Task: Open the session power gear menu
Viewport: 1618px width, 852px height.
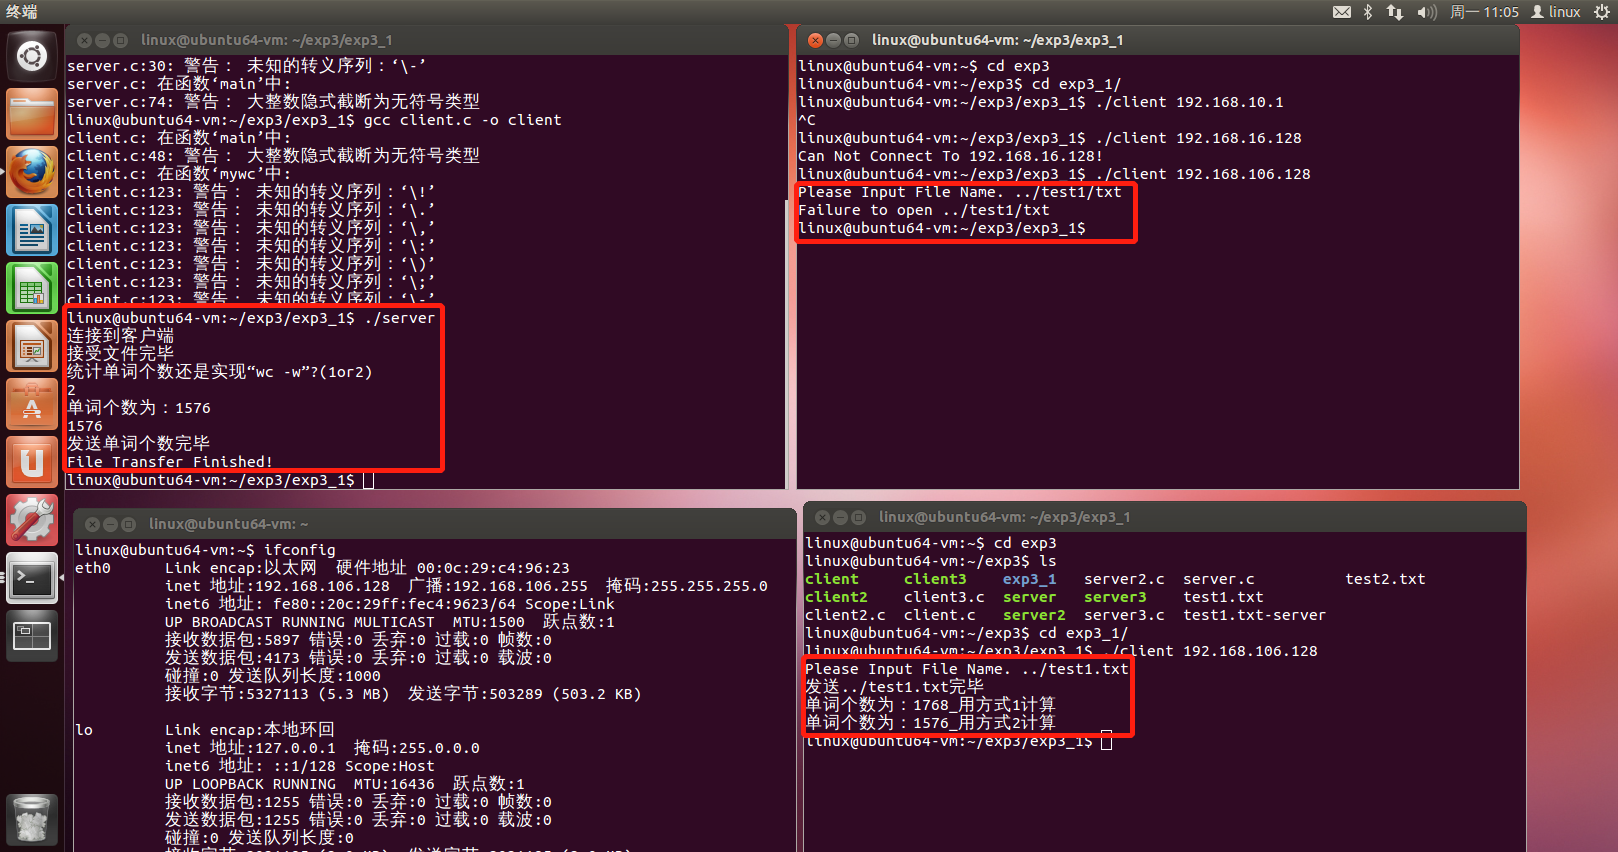Action: click(1601, 12)
